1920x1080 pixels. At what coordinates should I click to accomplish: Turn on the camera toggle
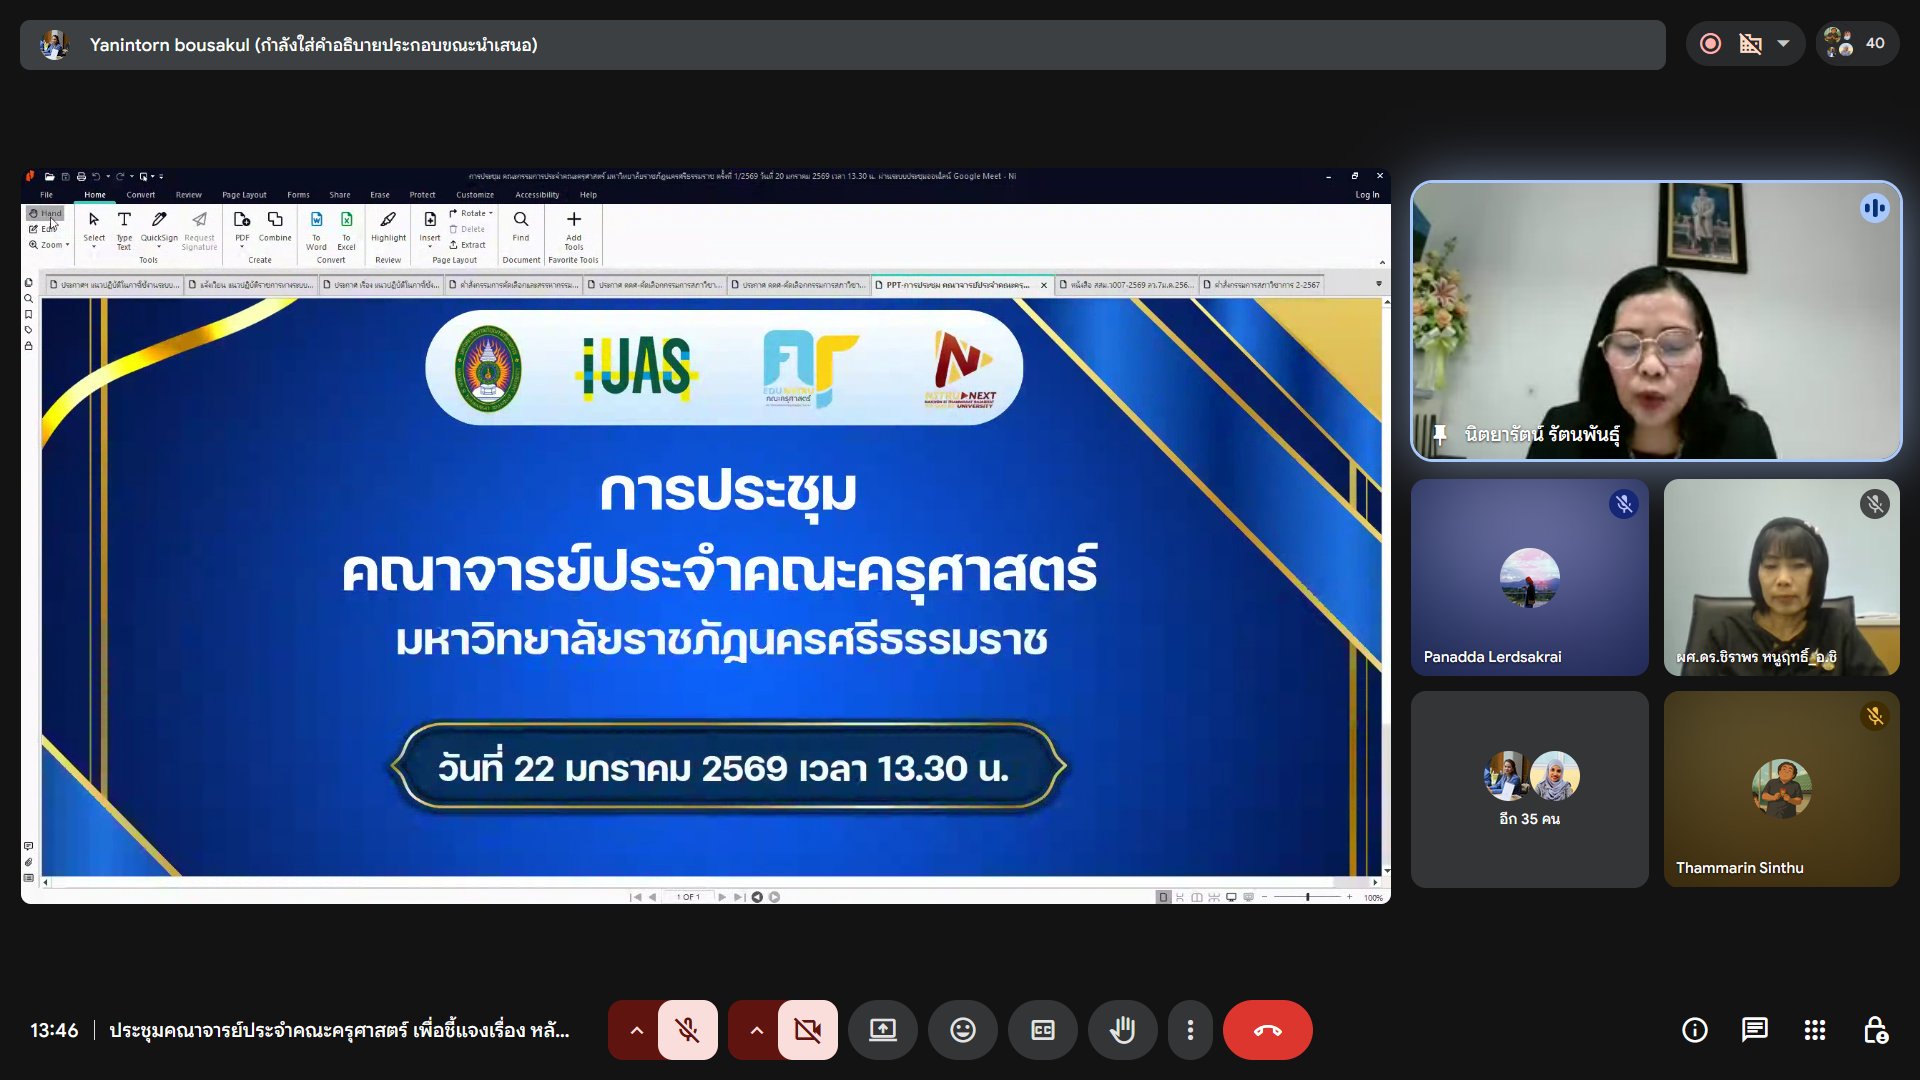(807, 1030)
